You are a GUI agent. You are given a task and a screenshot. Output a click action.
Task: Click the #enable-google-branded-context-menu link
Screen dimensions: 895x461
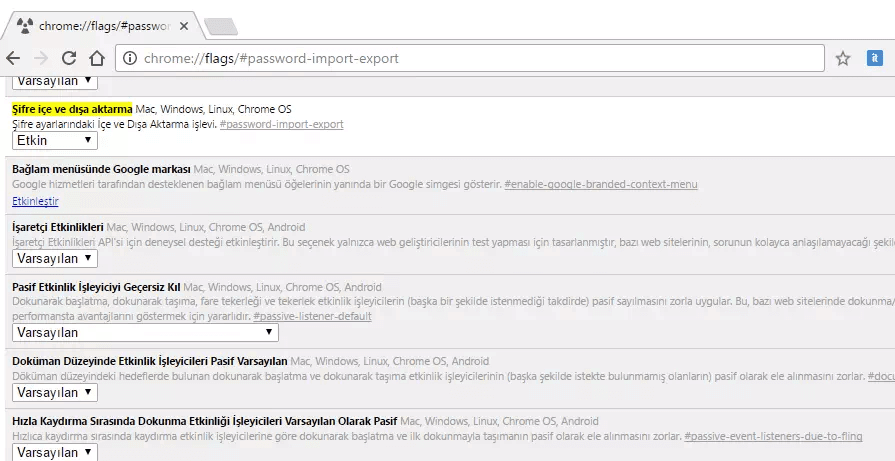(x=600, y=185)
